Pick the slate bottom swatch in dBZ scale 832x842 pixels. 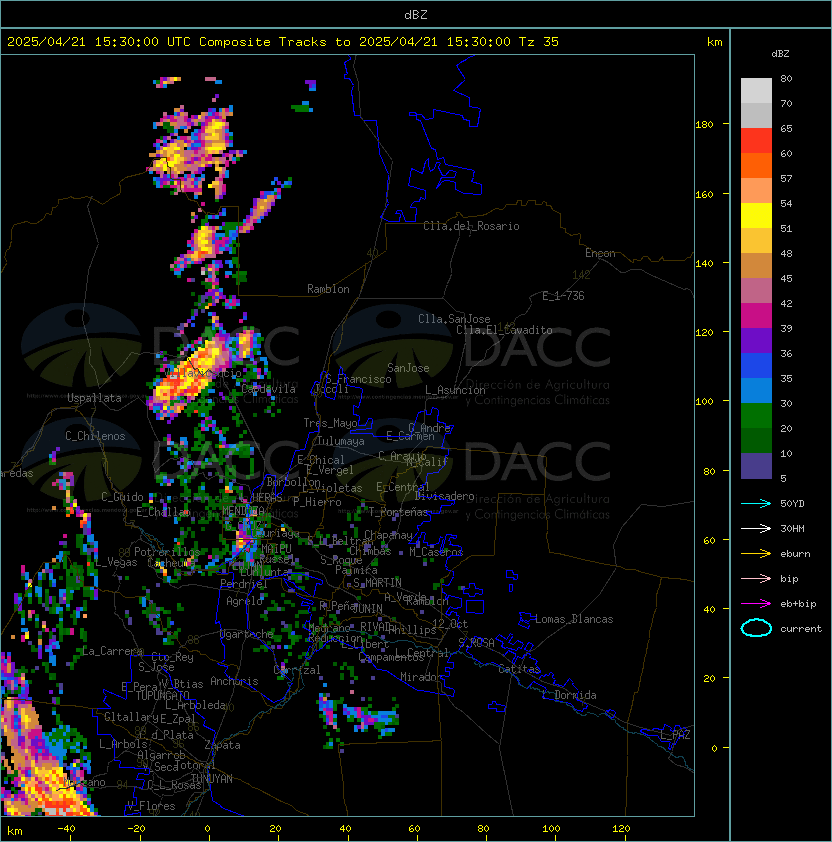[756, 466]
